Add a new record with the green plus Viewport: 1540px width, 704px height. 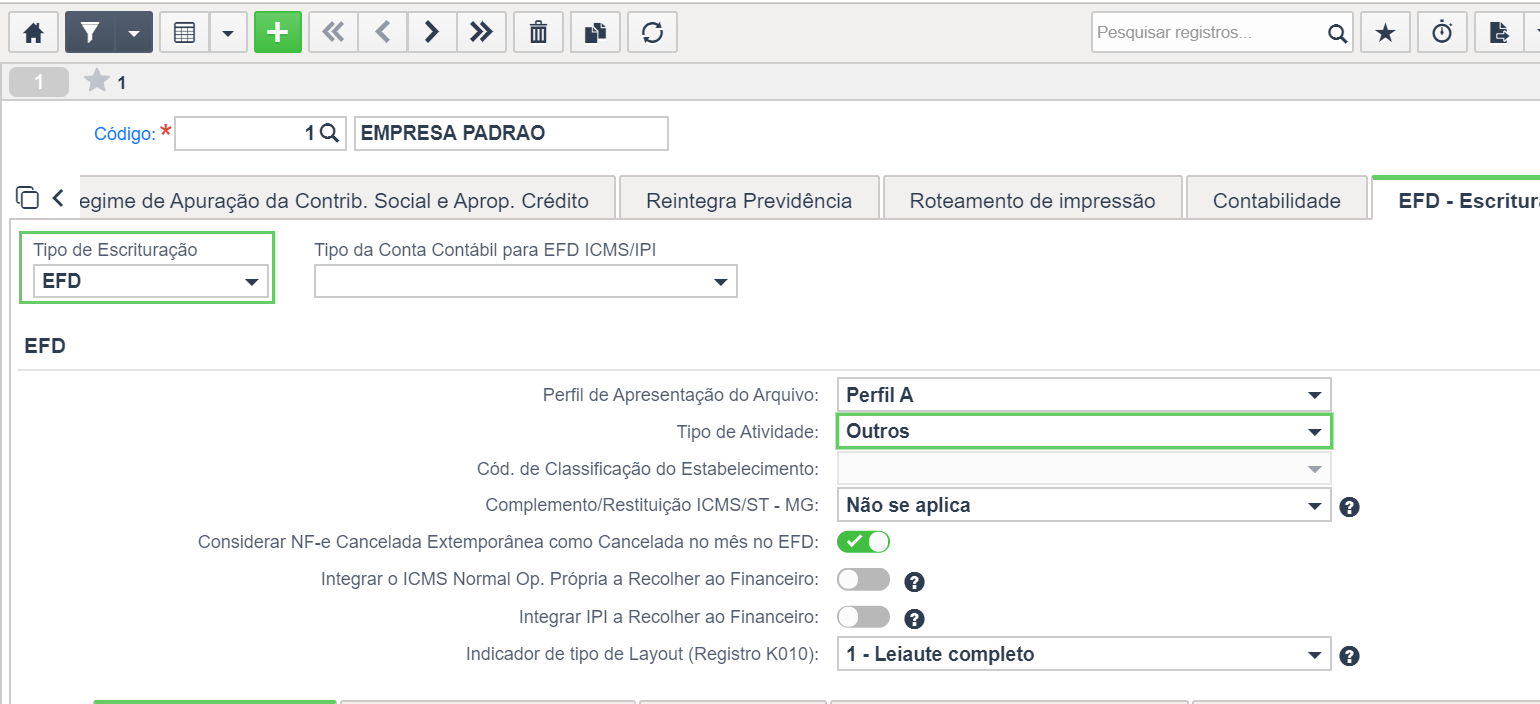pos(278,33)
